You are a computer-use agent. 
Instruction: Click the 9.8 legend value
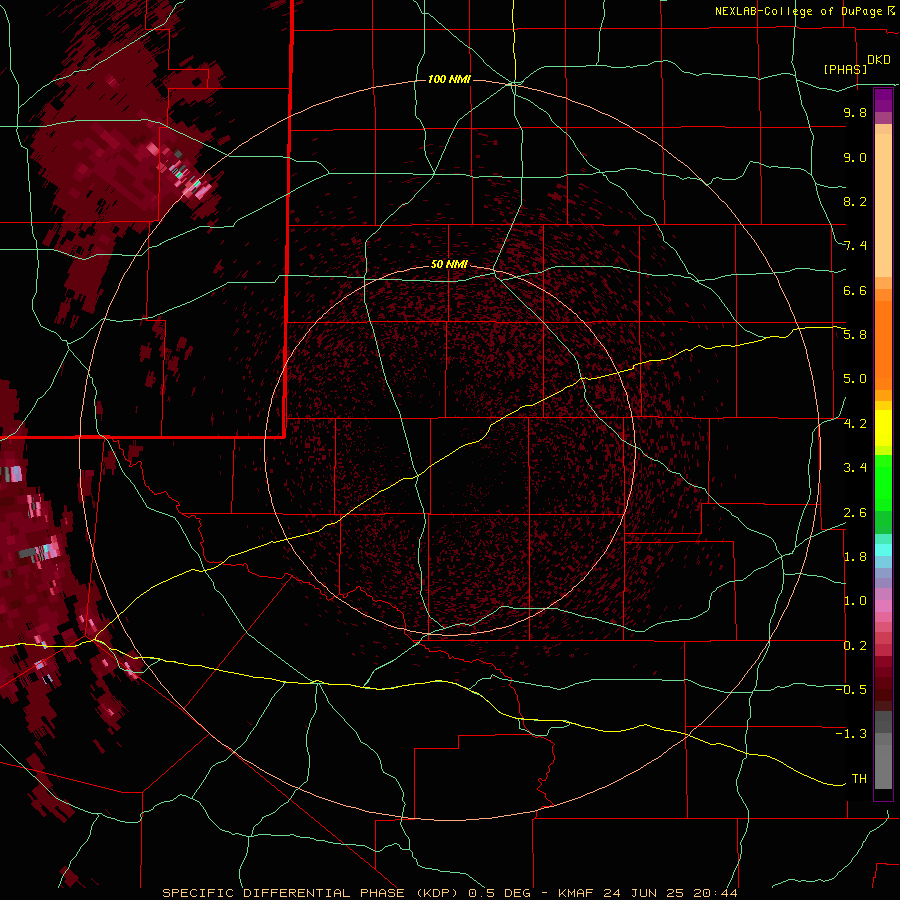pyautogui.click(x=855, y=112)
